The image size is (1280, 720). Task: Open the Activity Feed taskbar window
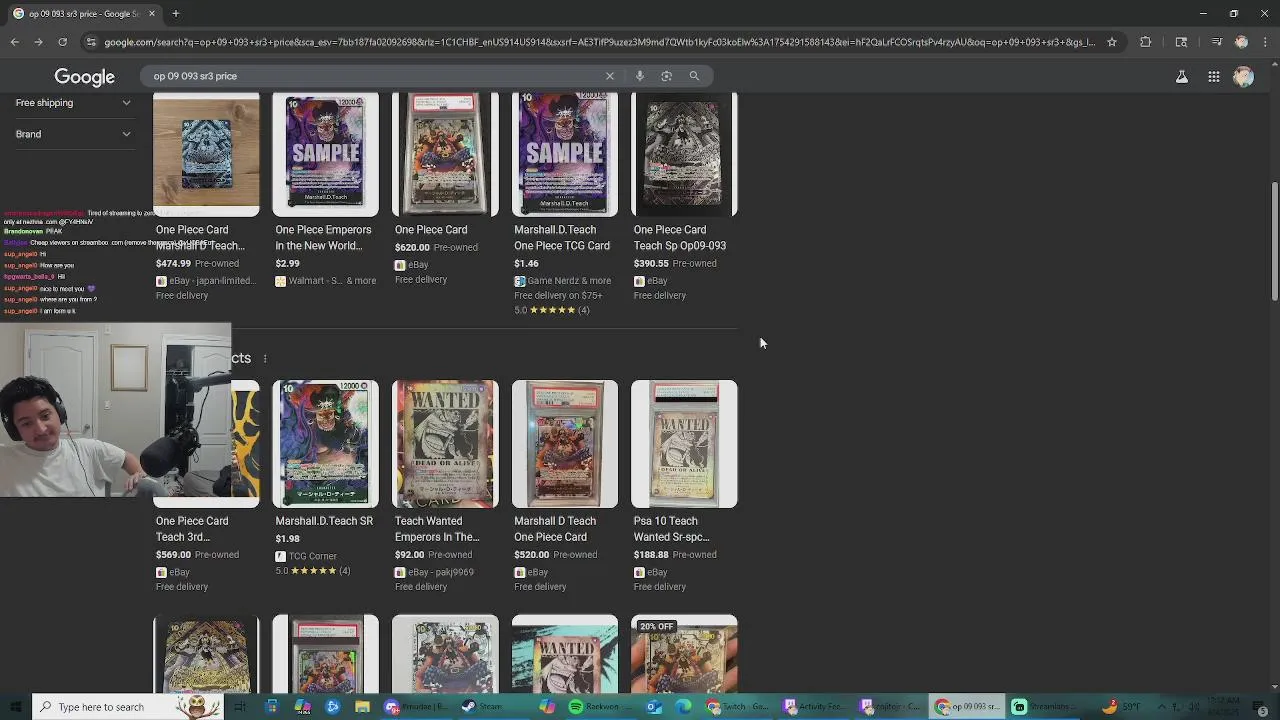(x=815, y=707)
